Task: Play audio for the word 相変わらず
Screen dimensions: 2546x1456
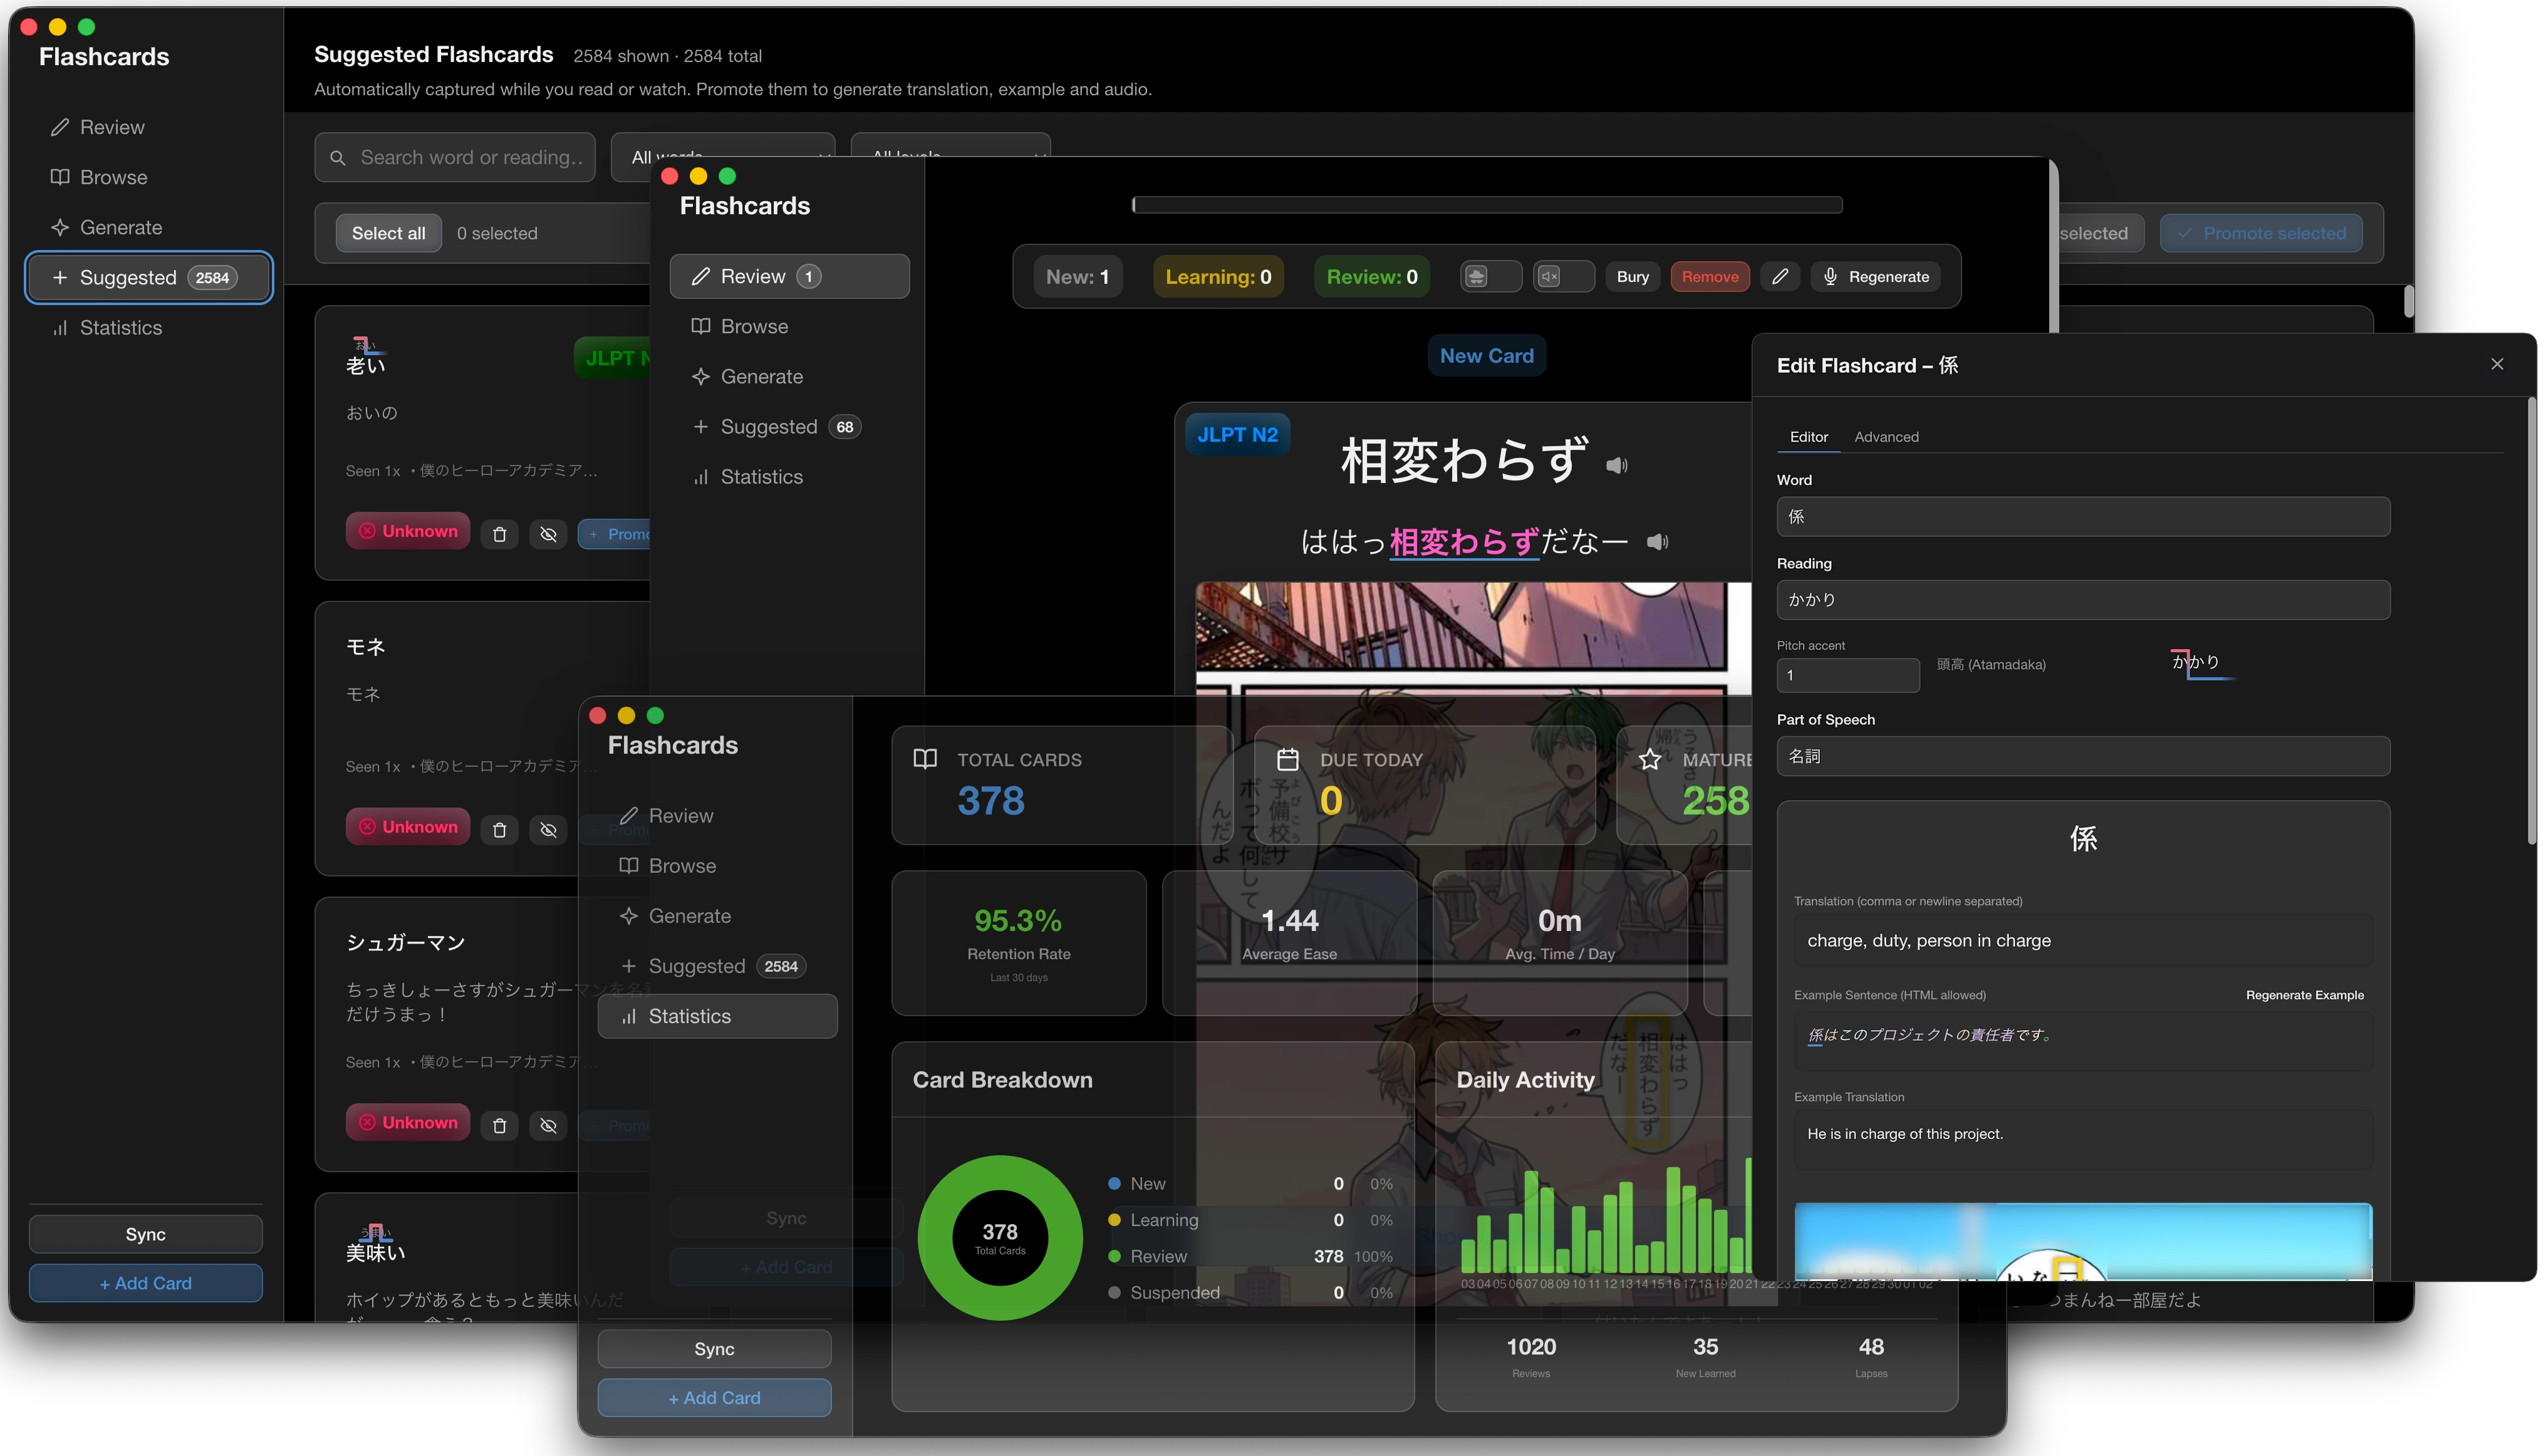Action: 1617,465
